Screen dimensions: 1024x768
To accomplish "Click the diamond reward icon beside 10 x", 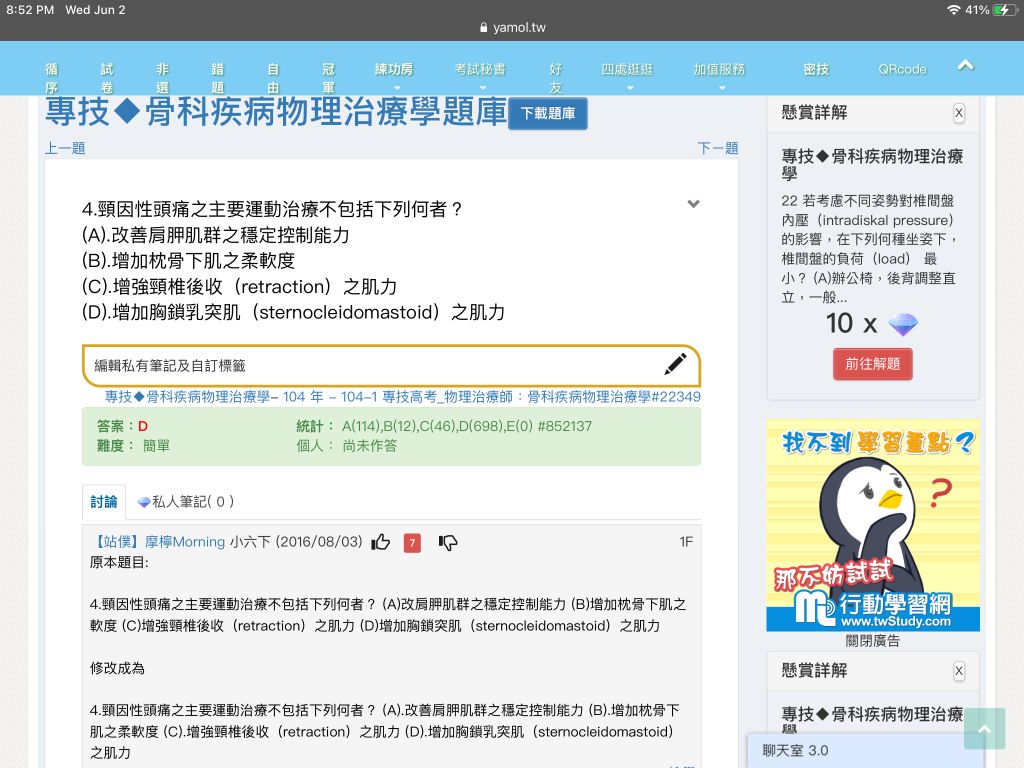I will click(x=902, y=324).
